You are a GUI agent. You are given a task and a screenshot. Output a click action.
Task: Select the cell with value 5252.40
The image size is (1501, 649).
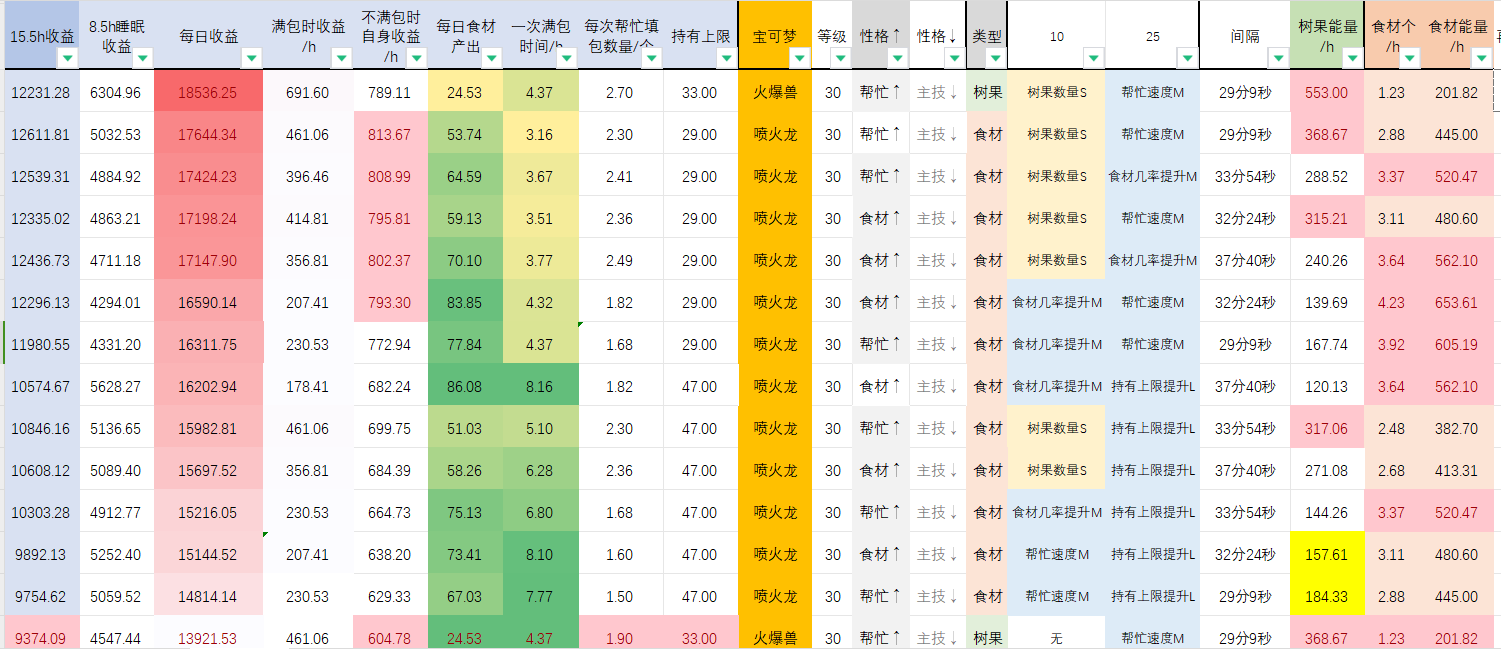(116, 554)
